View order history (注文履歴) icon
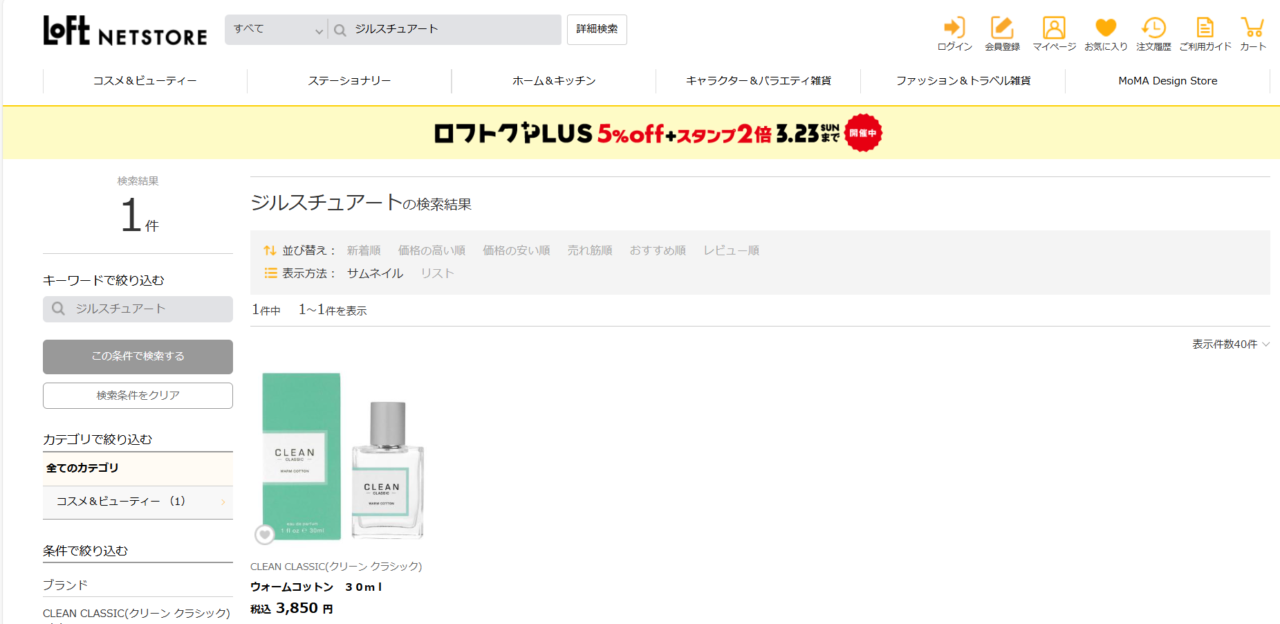Screen dimensions: 1280x624 pos(1153,28)
